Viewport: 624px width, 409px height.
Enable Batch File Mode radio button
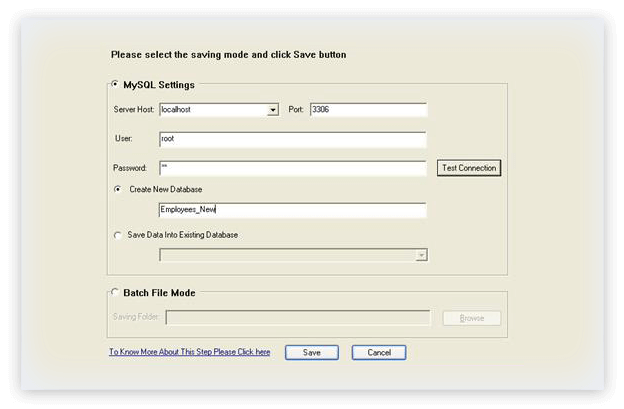pyautogui.click(x=115, y=292)
